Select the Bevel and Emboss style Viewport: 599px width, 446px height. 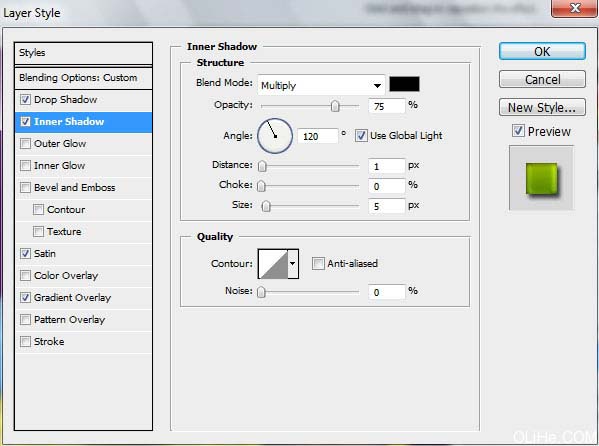(x=74, y=188)
